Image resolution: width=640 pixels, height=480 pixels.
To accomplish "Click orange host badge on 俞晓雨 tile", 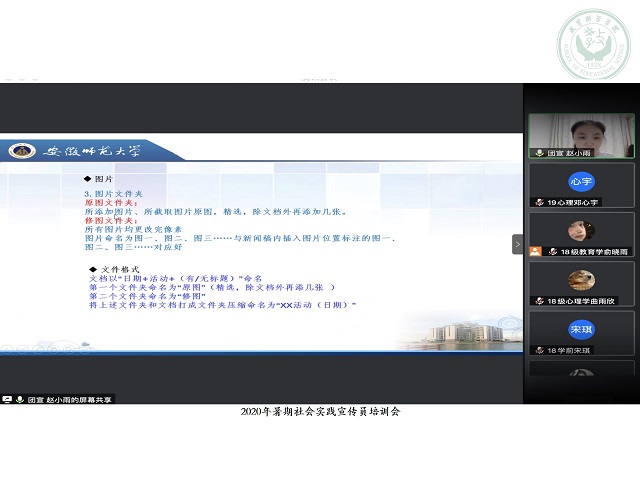I will coord(535,252).
